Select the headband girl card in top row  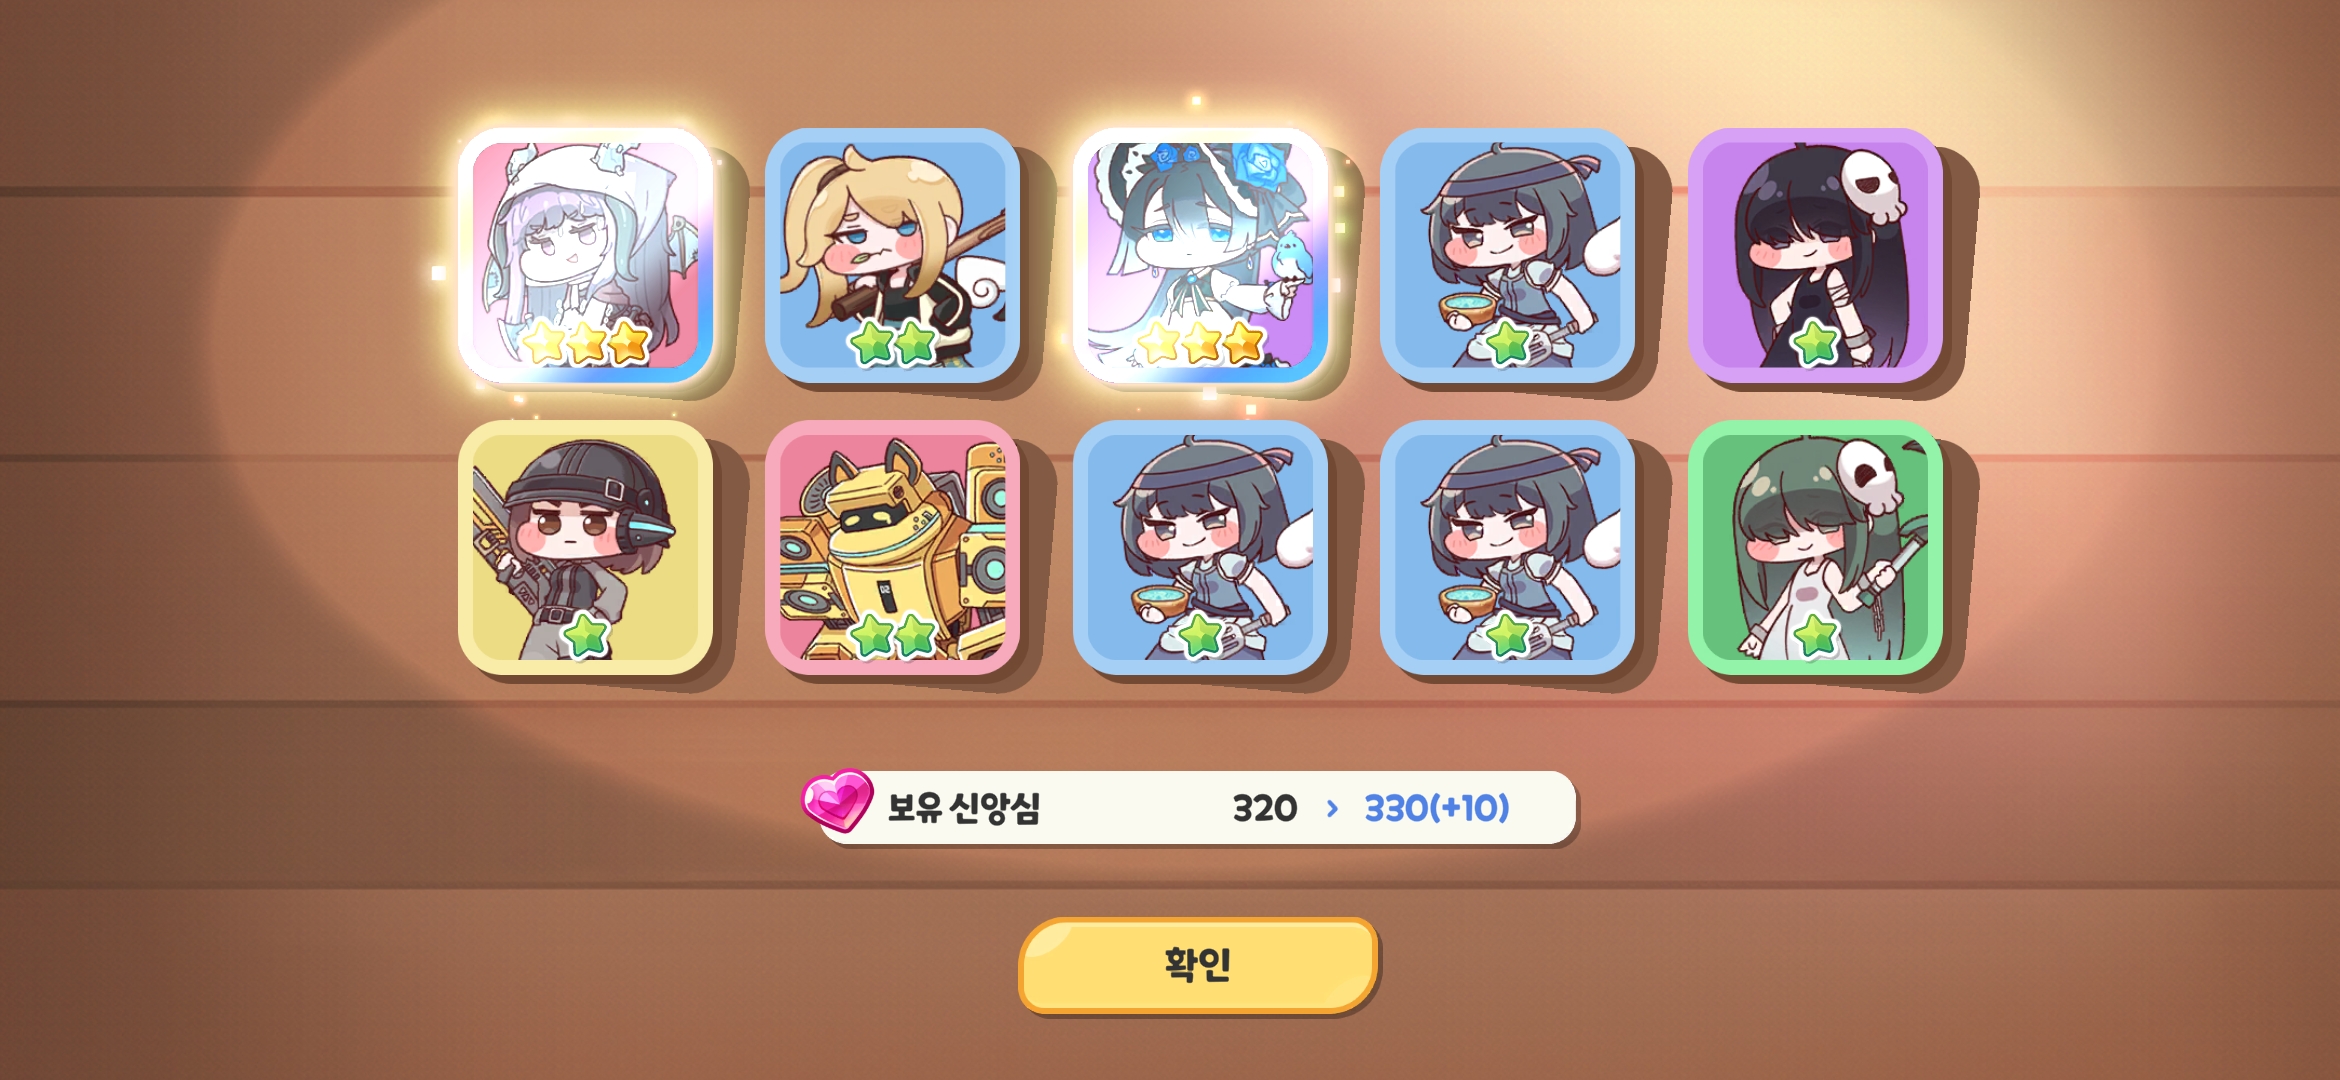point(1508,255)
